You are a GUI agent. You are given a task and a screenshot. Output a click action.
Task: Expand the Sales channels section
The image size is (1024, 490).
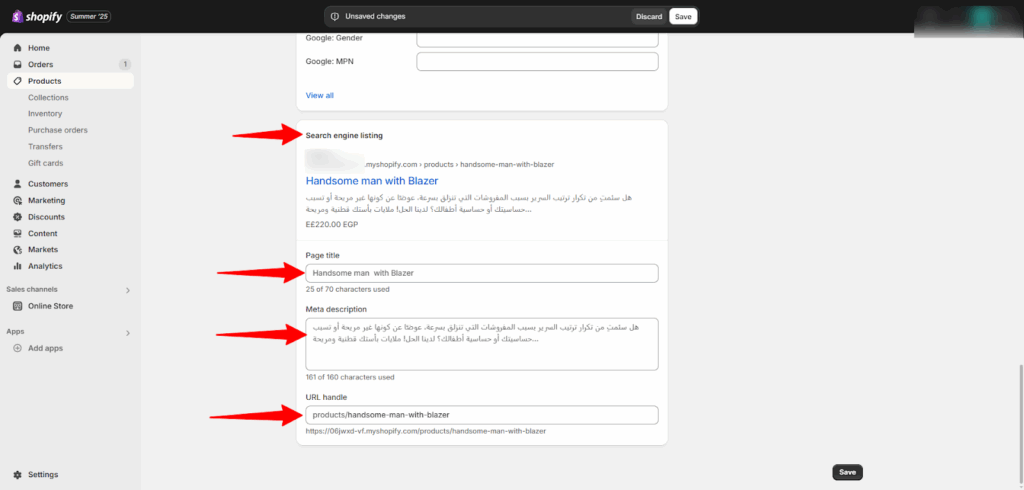coord(127,290)
